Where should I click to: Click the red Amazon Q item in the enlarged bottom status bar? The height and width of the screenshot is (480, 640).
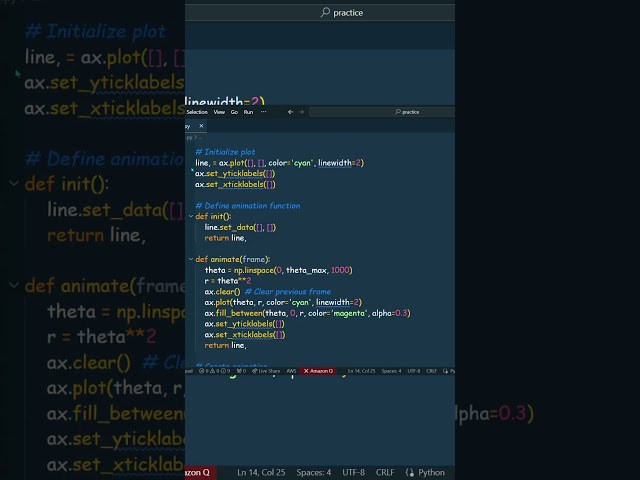pyautogui.click(x=200, y=473)
